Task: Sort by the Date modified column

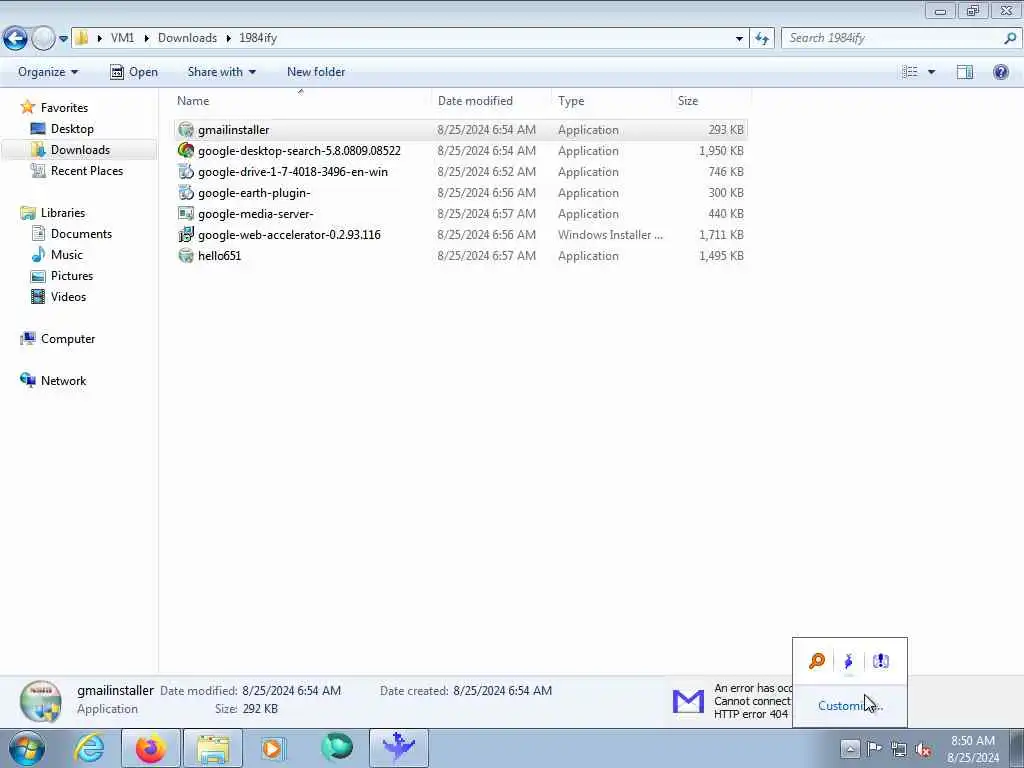Action: [491, 101]
